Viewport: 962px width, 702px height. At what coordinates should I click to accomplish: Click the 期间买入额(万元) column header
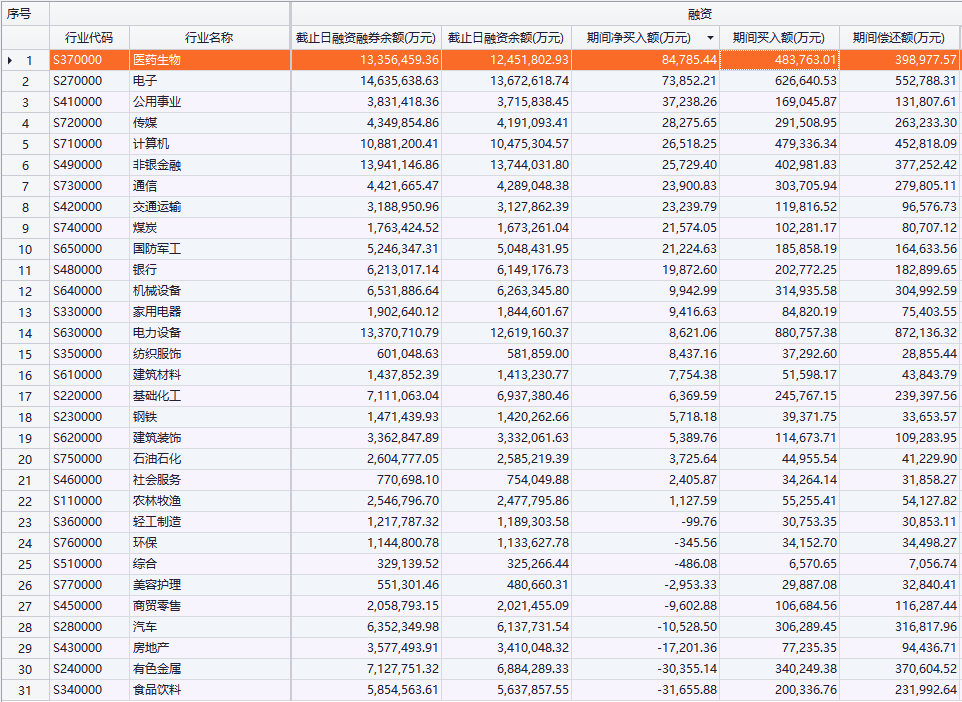[779, 38]
